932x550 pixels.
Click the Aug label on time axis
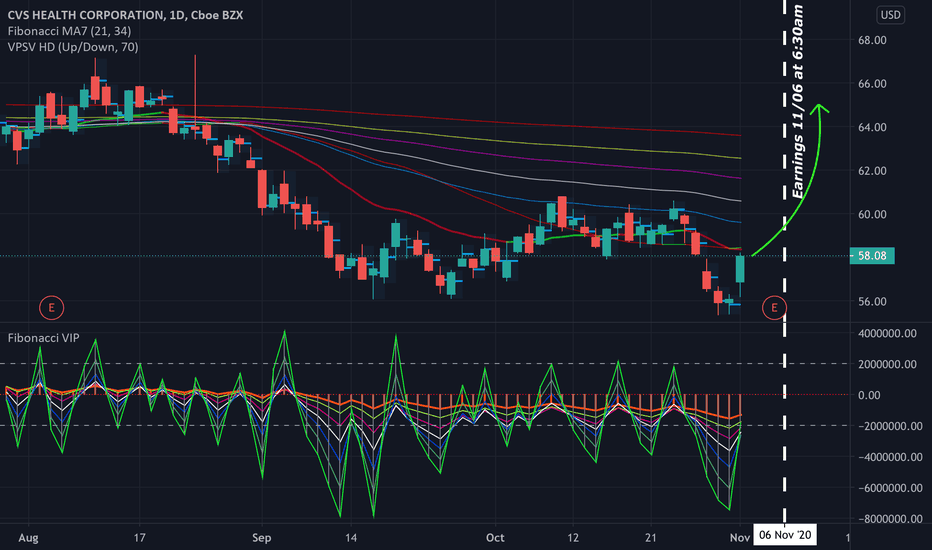[29, 538]
